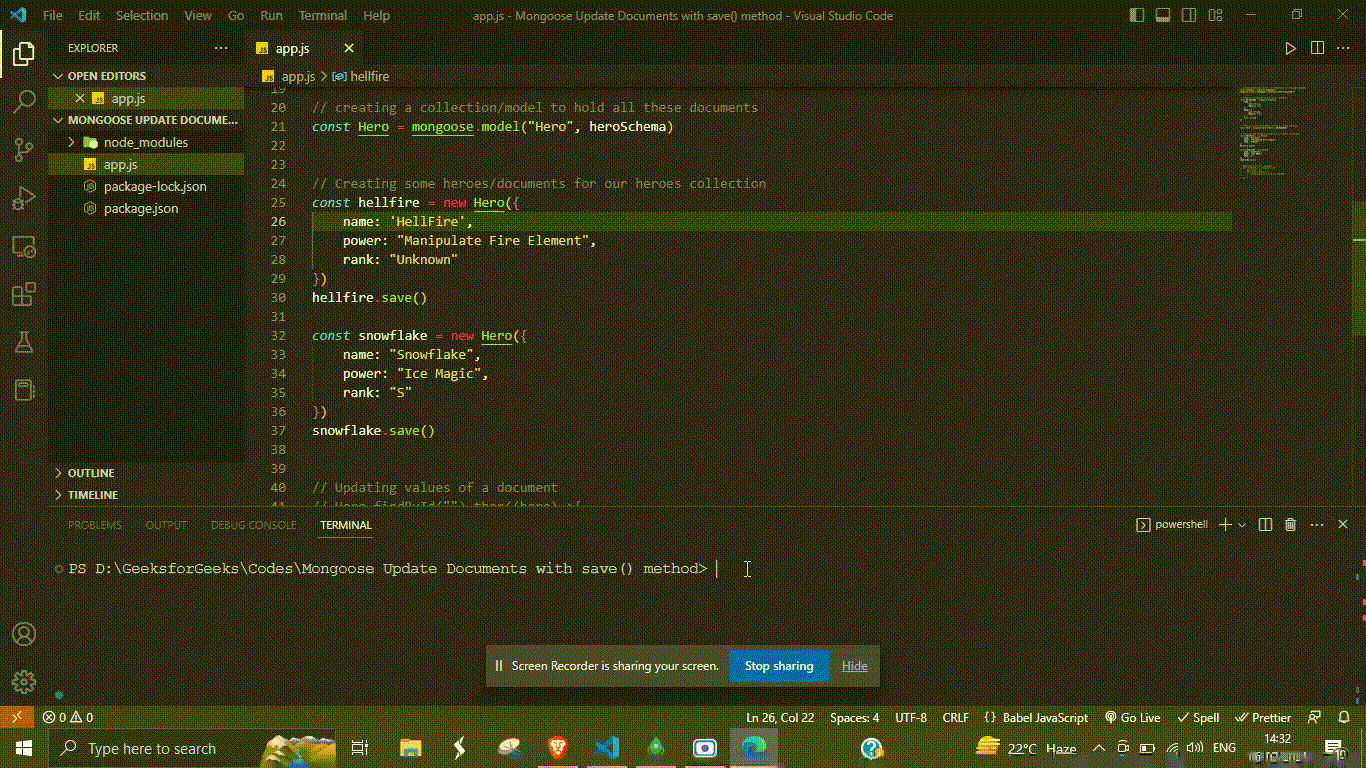The width and height of the screenshot is (1366, 768).
Task: Click the feedback icon in status bar
Action: [1316, 717]
